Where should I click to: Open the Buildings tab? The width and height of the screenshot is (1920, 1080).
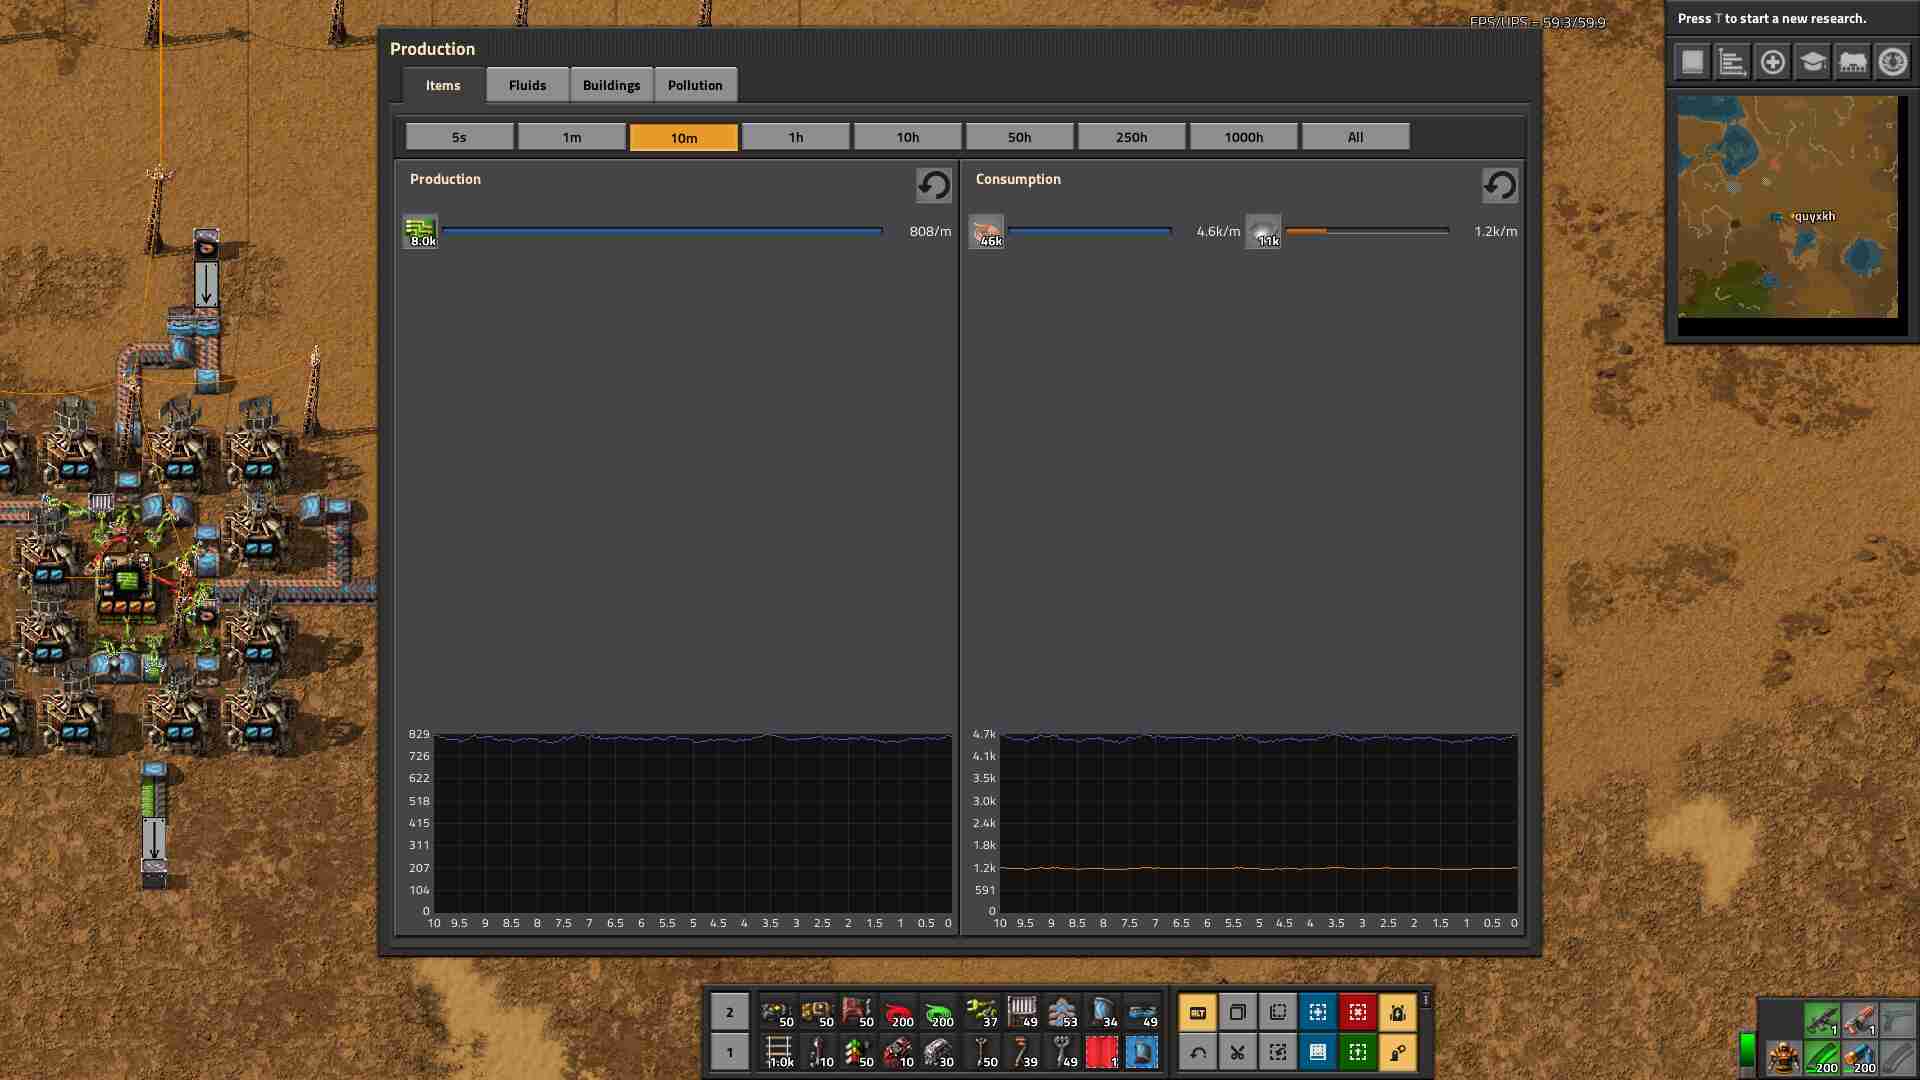(x=611, y=85)
